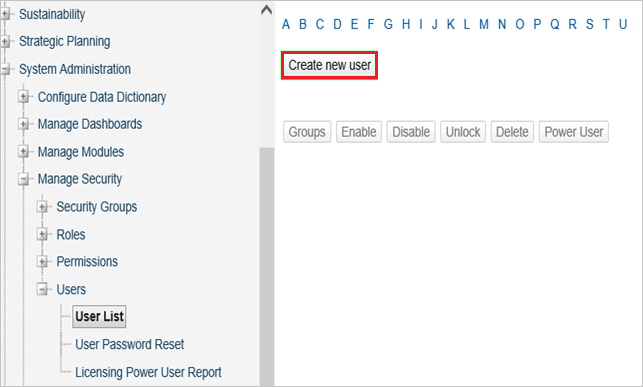Filter users by letter A
The height and width of the screenshot is (387, 643).
click(x=286, y=25)
